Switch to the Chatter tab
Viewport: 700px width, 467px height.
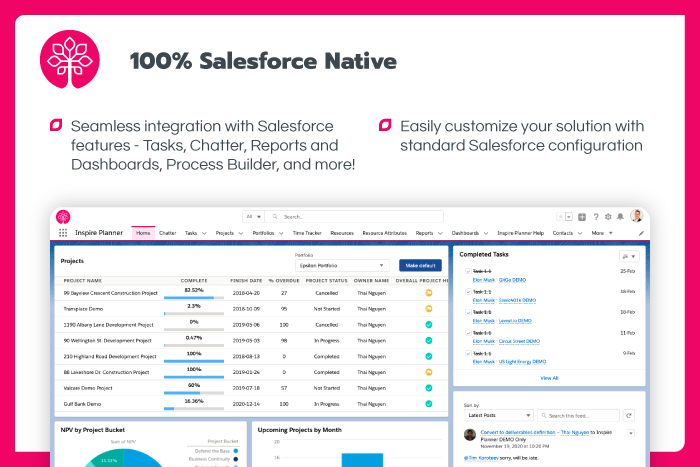[x=167, y=233]
